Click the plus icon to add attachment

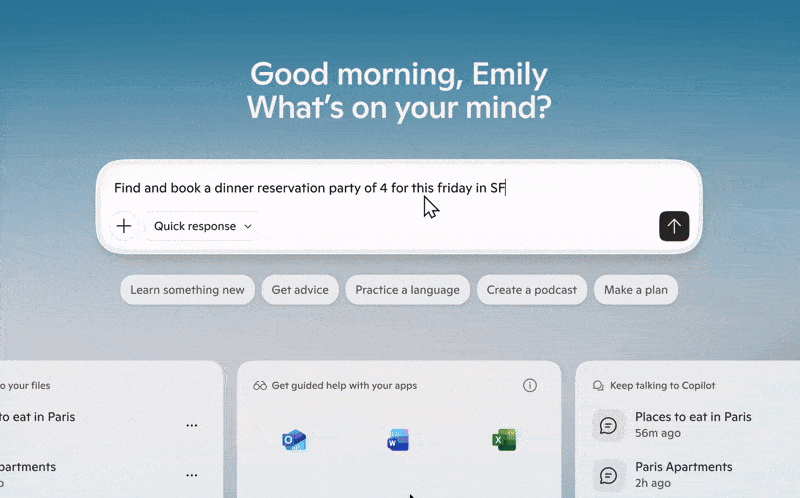click(x=124, y=226)
